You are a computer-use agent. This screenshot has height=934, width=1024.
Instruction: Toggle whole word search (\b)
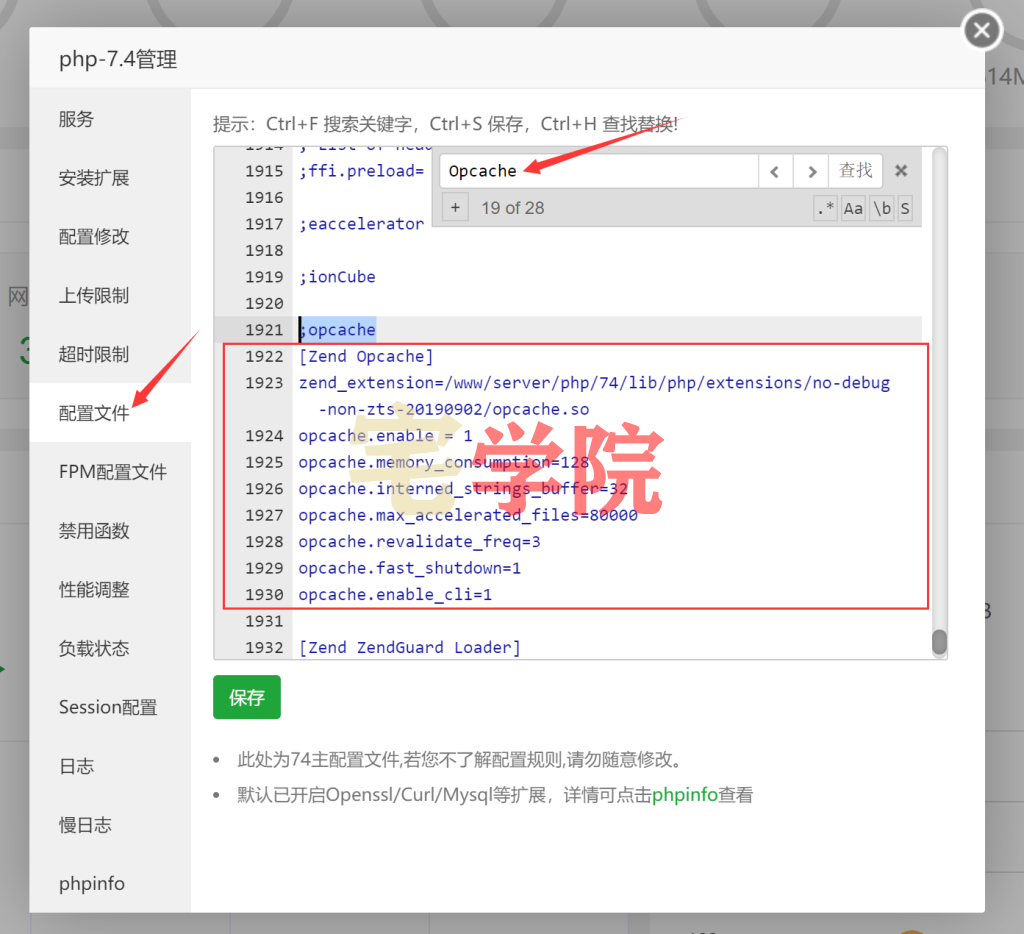(882, 209)
